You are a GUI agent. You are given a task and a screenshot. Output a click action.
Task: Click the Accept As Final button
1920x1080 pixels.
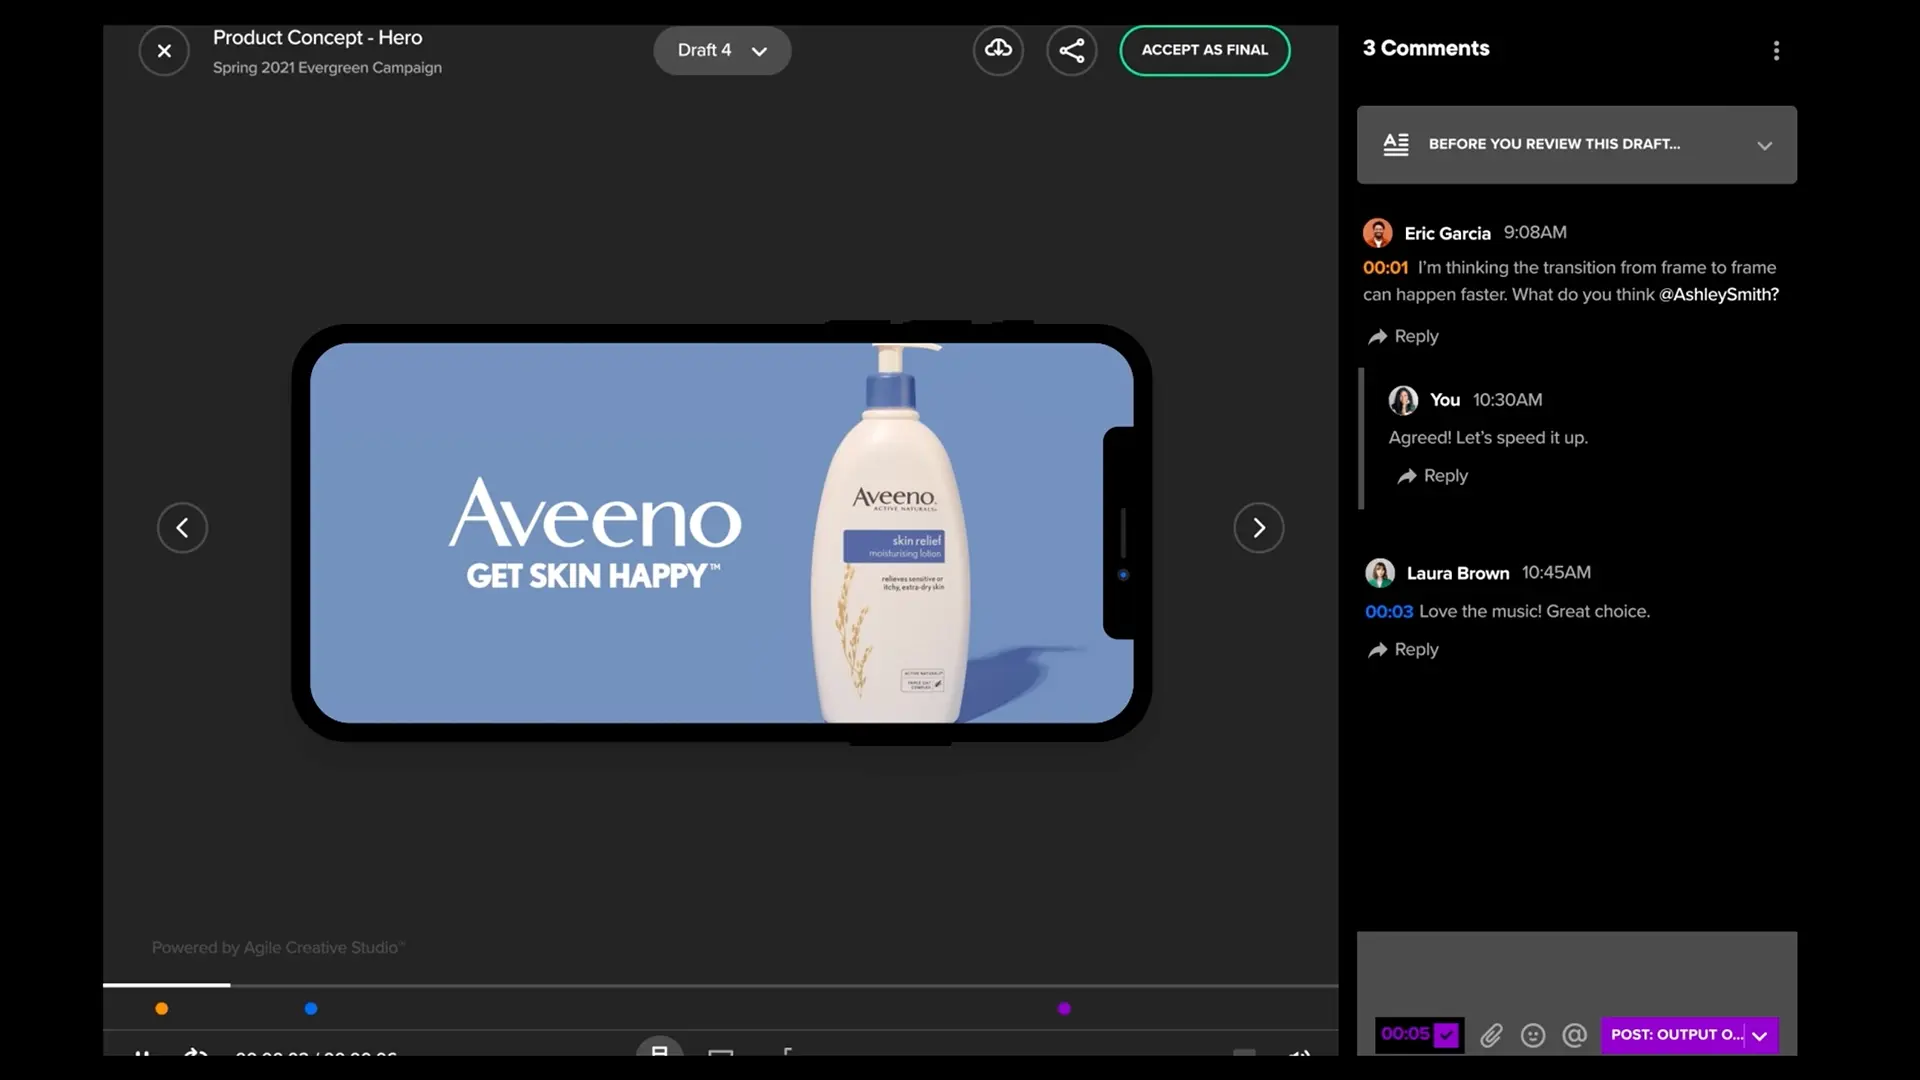1204,50
